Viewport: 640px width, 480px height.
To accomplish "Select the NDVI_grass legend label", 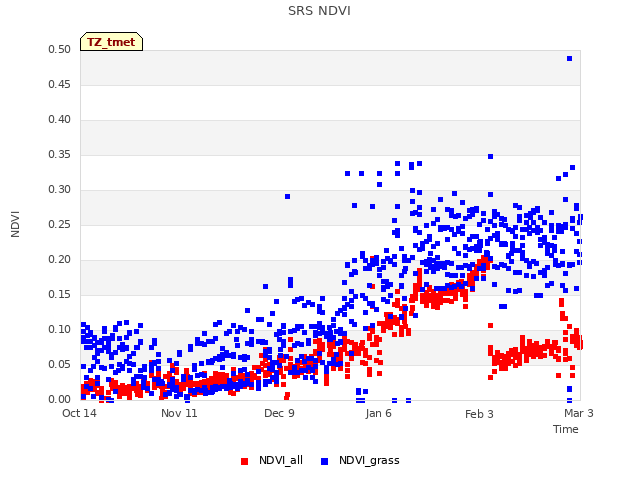I will tap(369, 460).
